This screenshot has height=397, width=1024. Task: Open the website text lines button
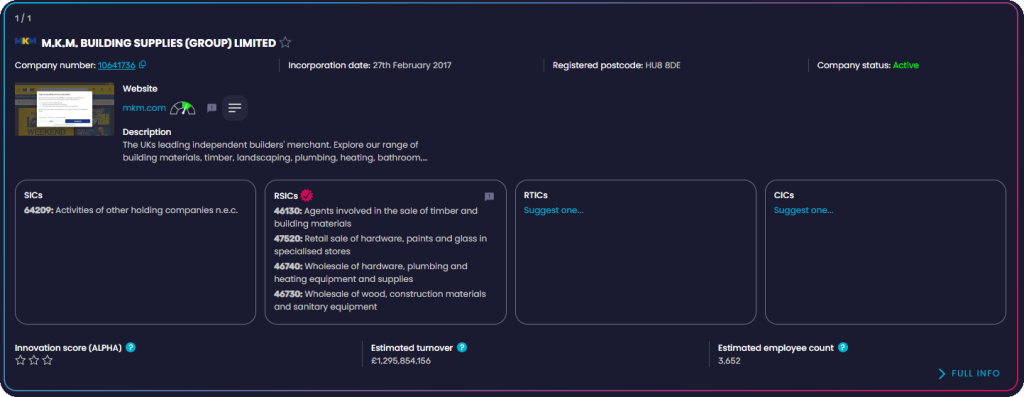point(235,108)
